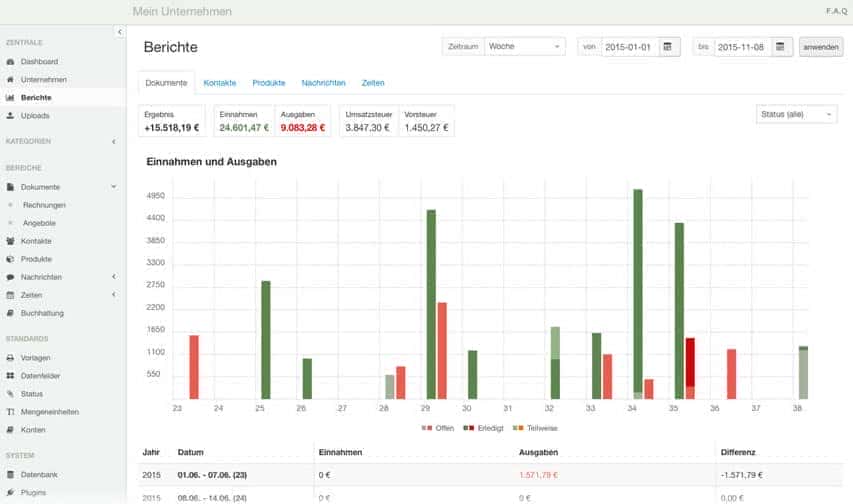
Task: Click the Dashboard icon in sidebar
Action: point(10,62)
